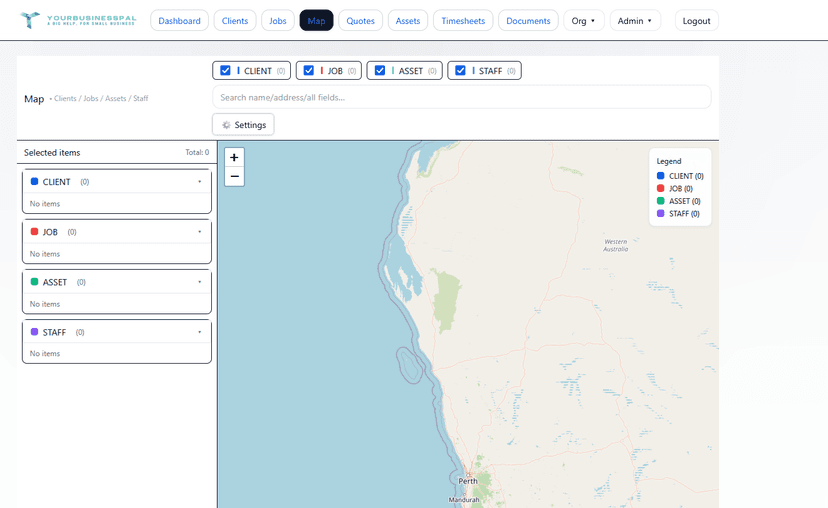Screen dimensions: 828x508
Task: Open the Jobs page
Action: pyautogui.click(x=278, y=21)
